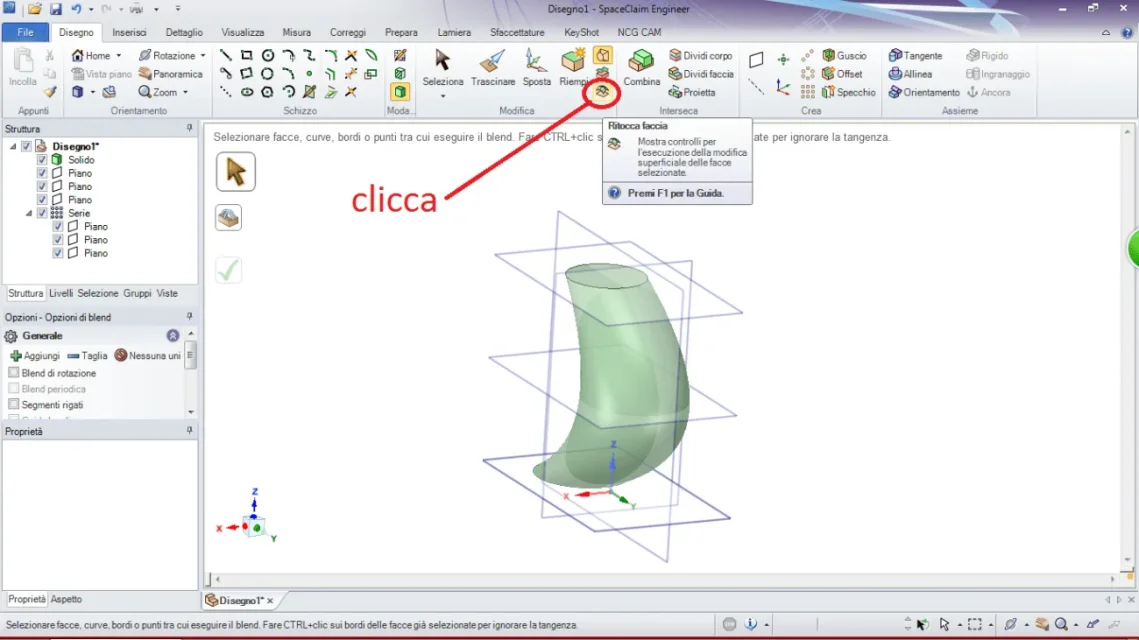
Task: Collapse the Serie tree node
Action: (x=29, y=213)
